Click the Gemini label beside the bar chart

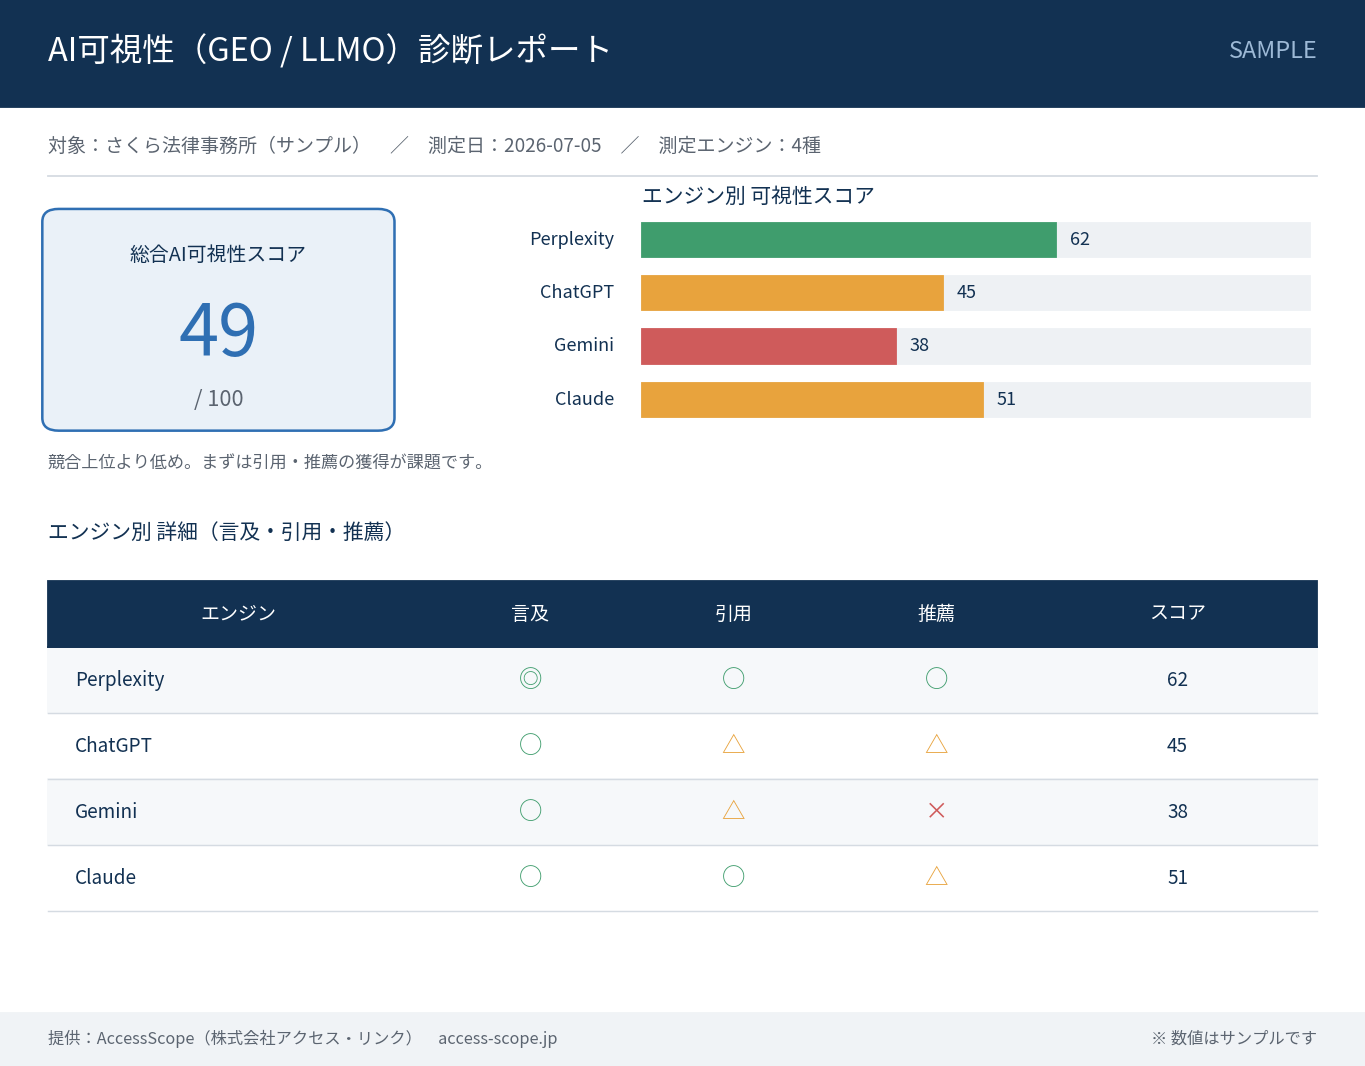(584, 345)
